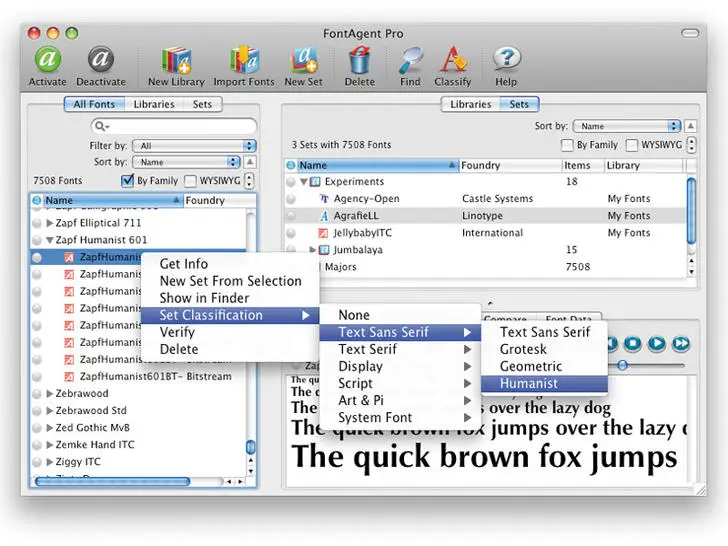Select the Majors set row

click(x=485, y=267)
